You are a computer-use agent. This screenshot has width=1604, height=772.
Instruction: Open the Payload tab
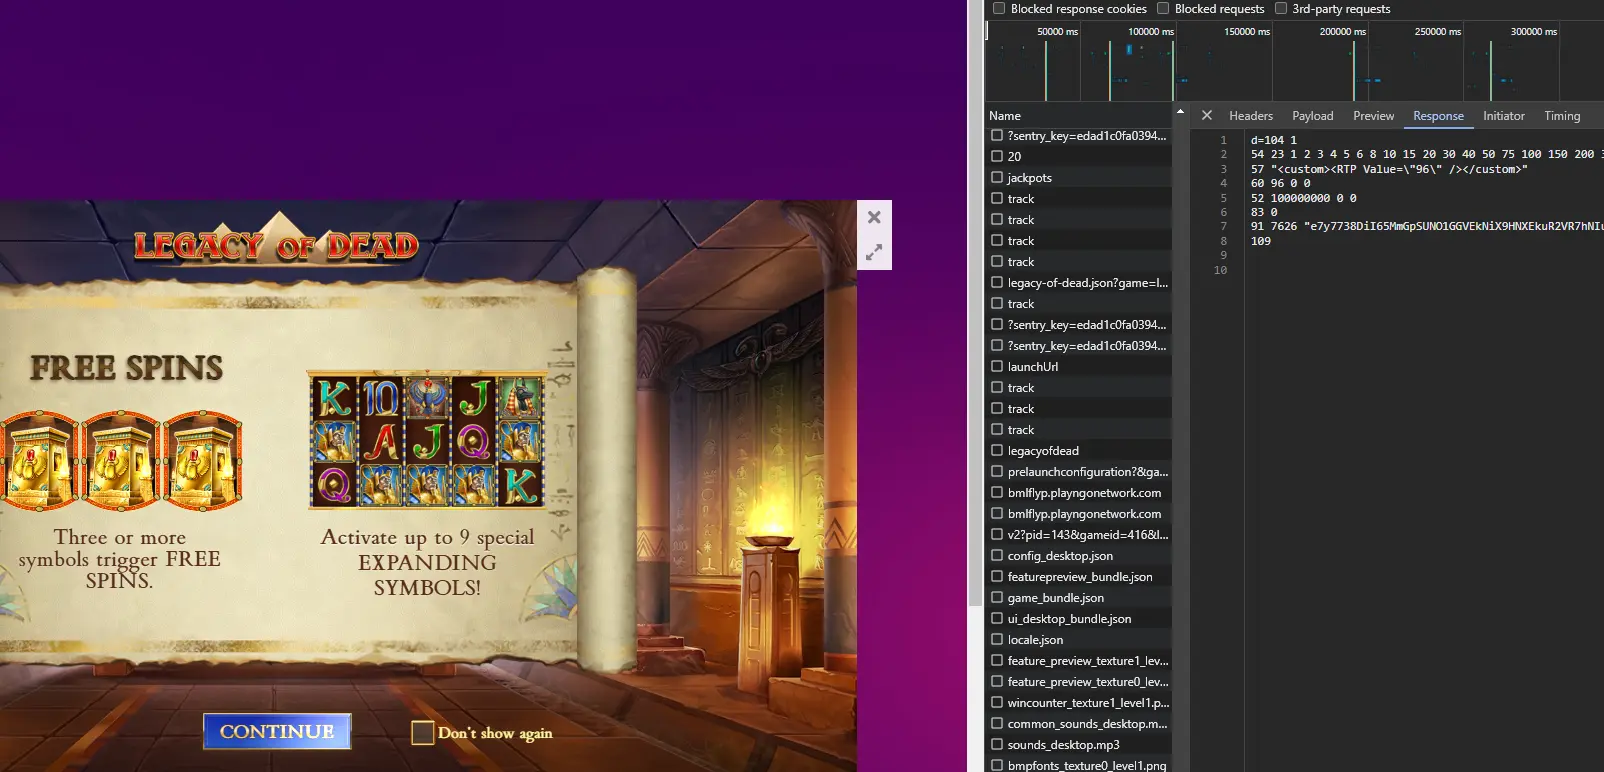click(1313, 116)
